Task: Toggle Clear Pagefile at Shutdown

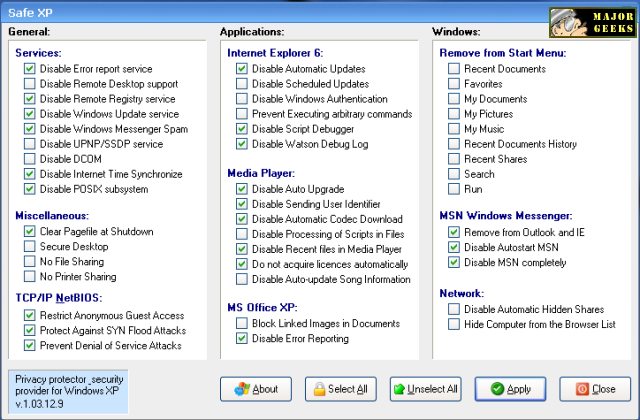Action: (29, 231)
